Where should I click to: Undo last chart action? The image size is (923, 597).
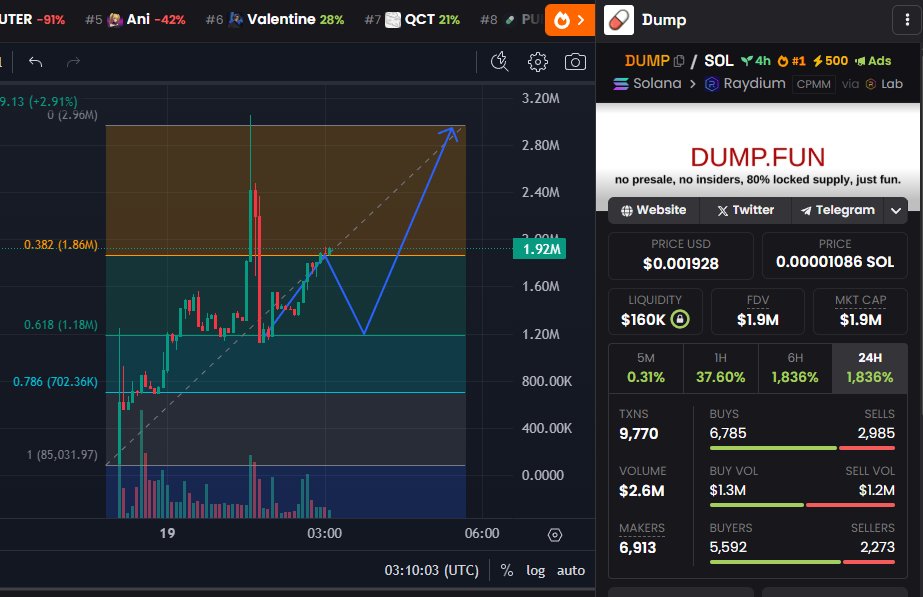coord(35,62)
